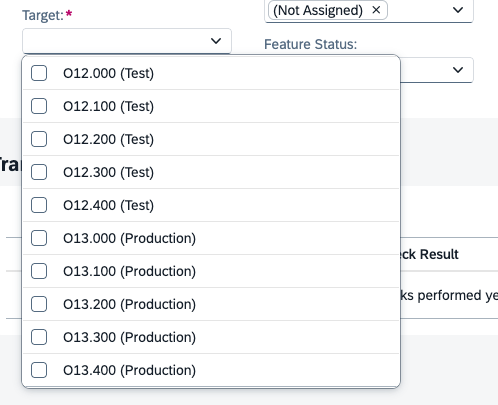Click the O12.300 (Test) label text
This screenshot has height=405, width=498.
click(109, 172)
